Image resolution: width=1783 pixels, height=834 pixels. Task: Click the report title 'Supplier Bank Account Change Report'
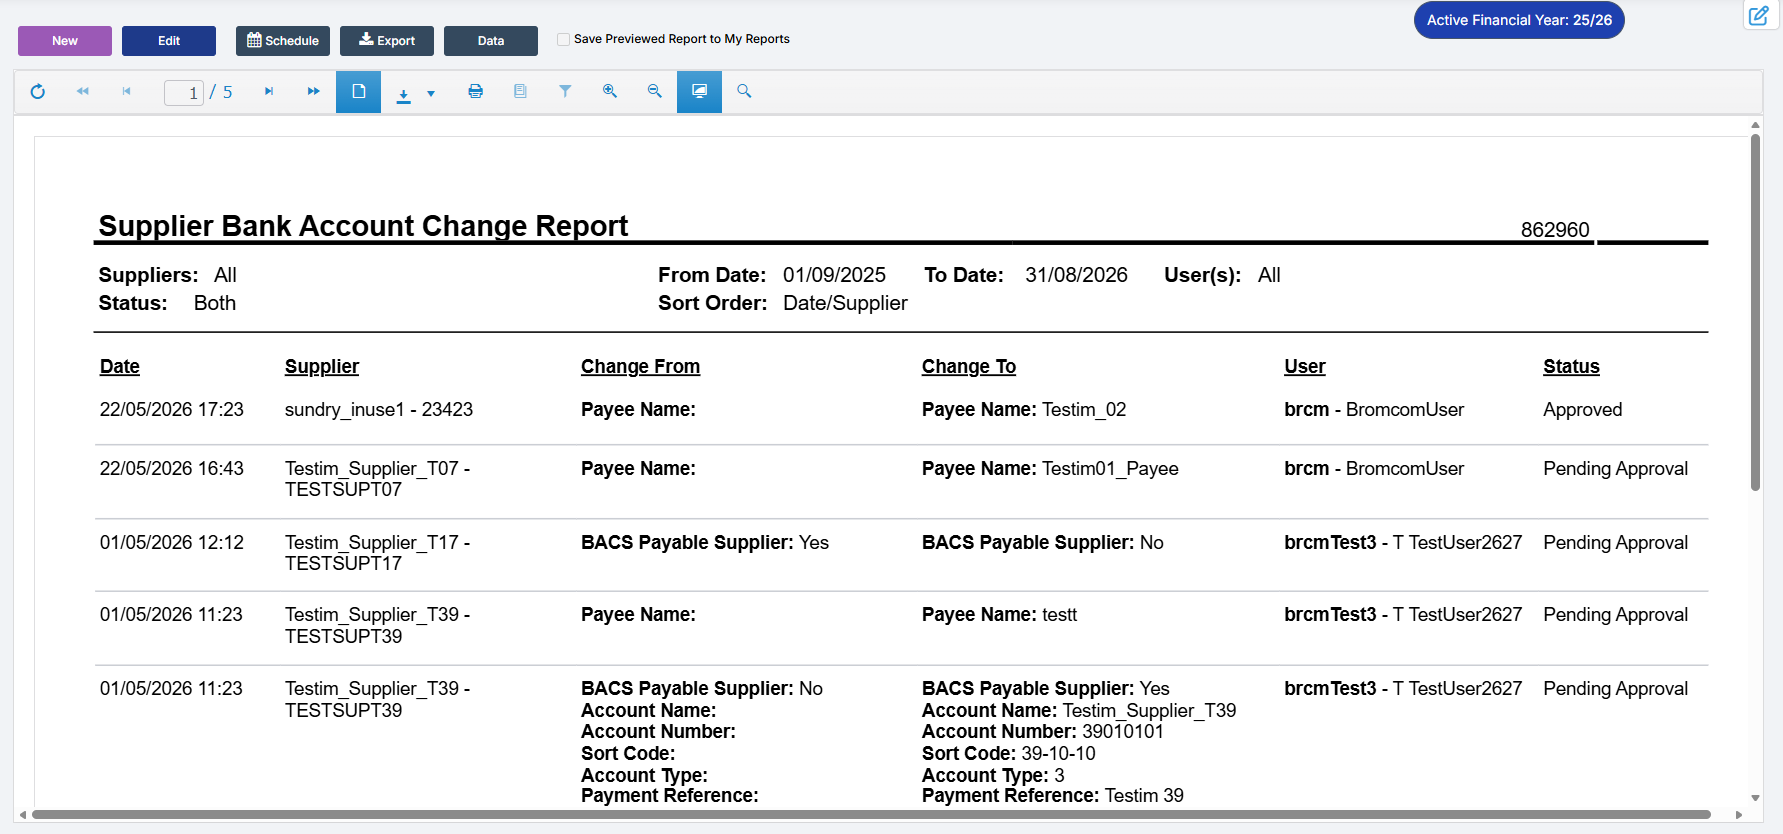pos(363,226)
